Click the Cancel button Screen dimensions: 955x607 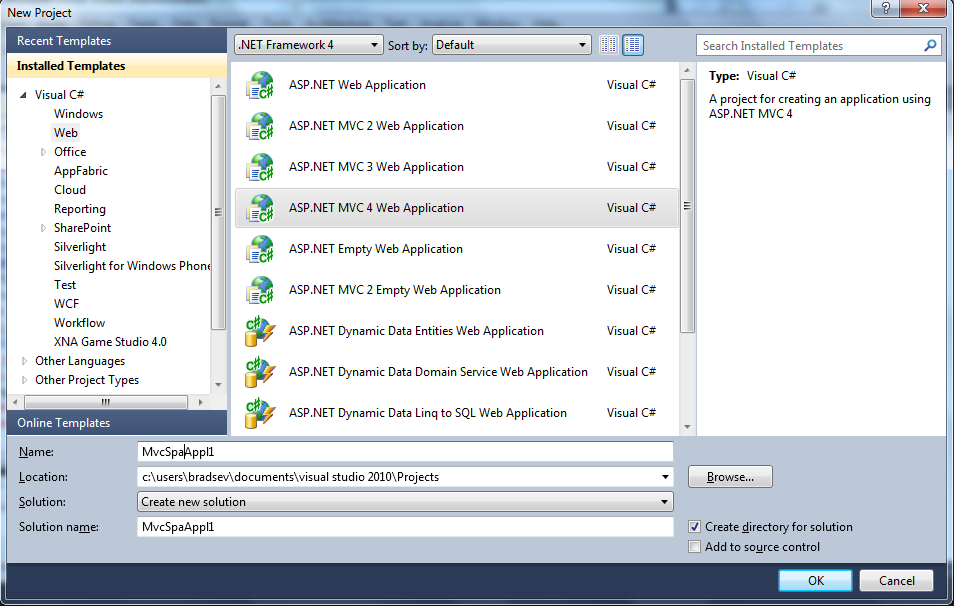[897, 580]
